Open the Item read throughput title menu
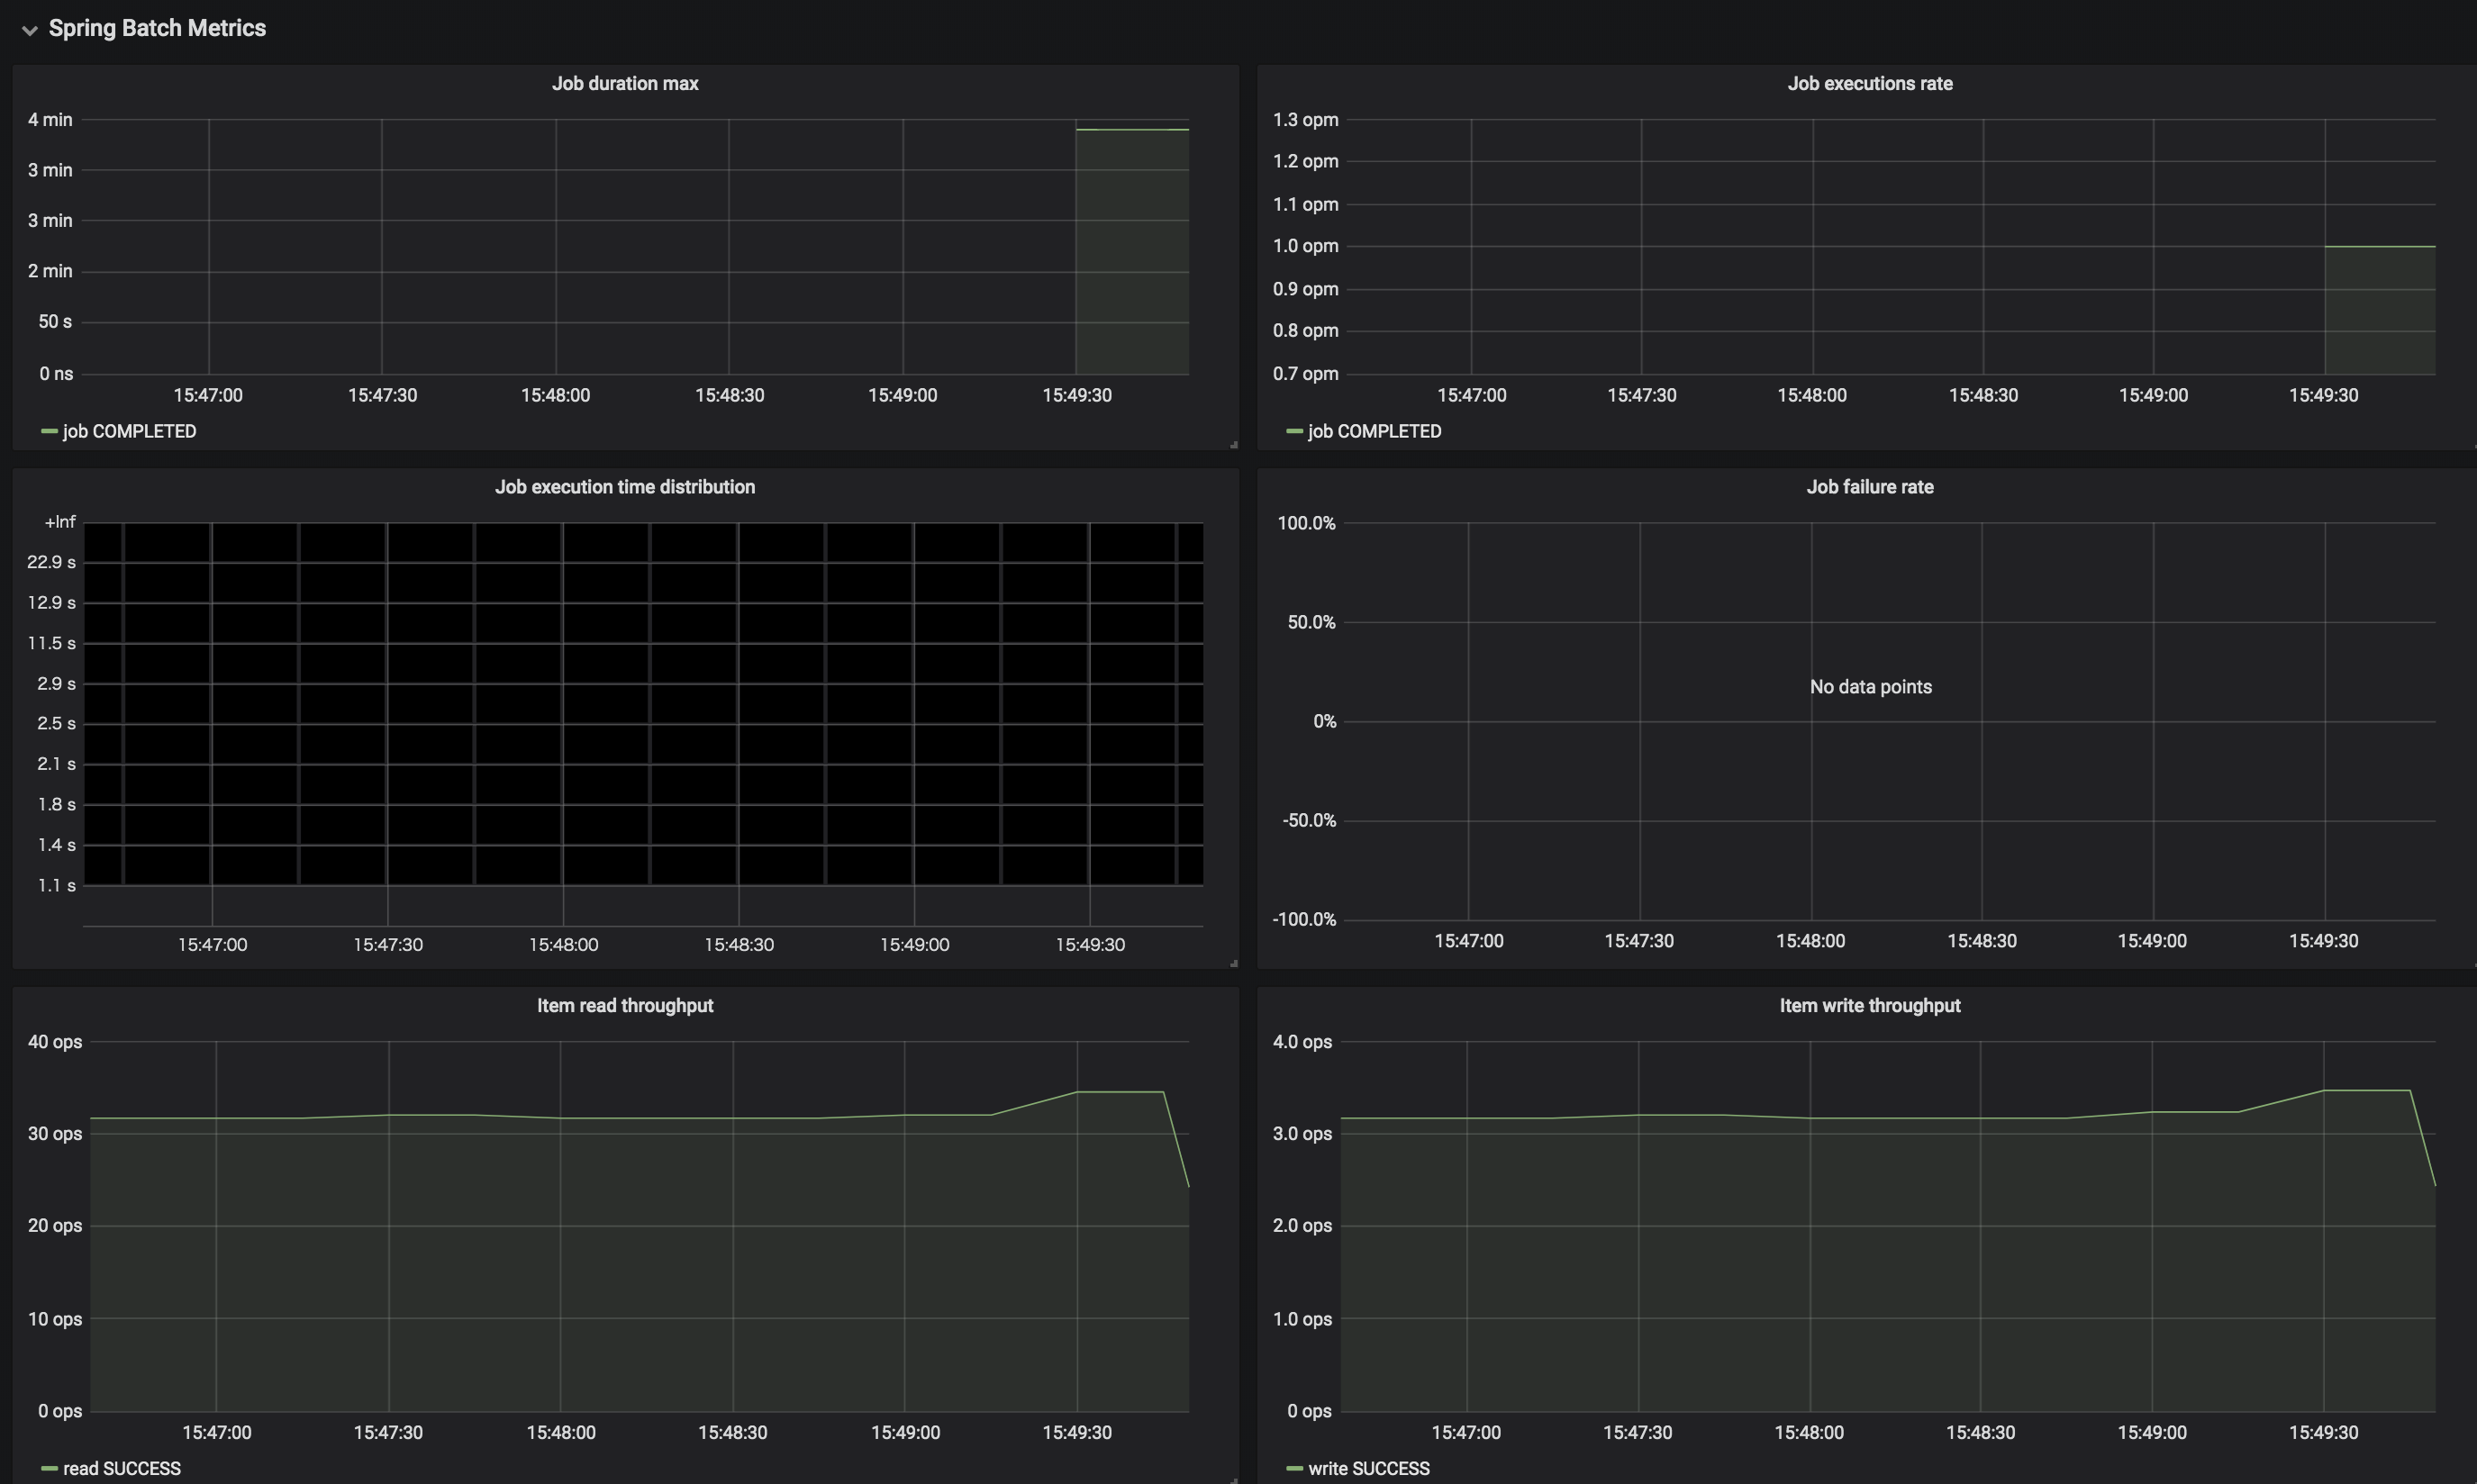This screenshot has height=1484, width=2477. click(x=625, y=1006)
